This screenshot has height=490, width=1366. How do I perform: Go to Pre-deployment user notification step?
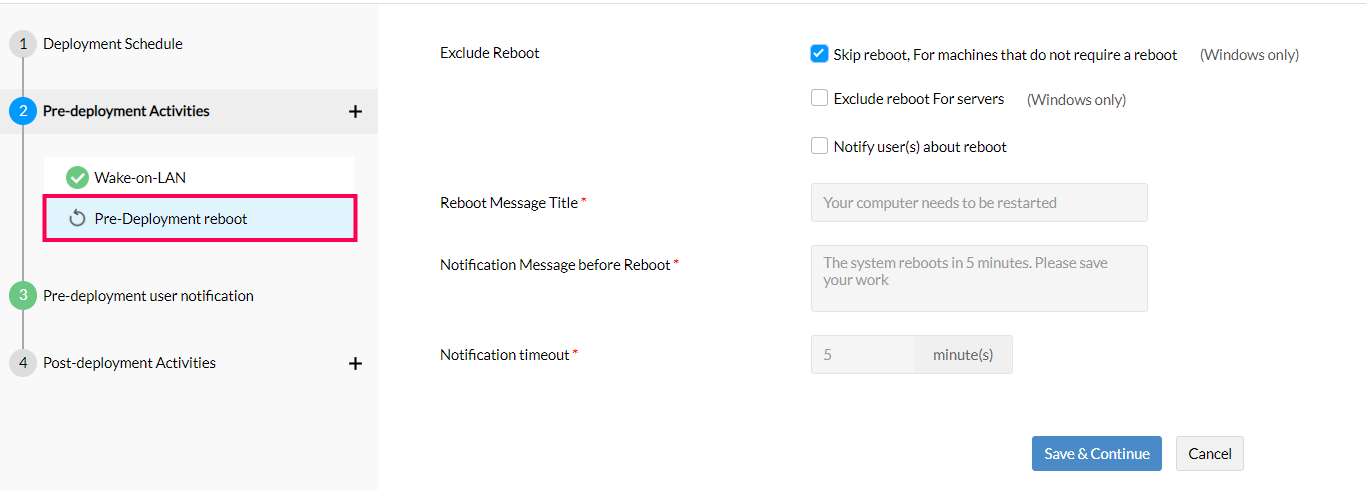[148, 296]
